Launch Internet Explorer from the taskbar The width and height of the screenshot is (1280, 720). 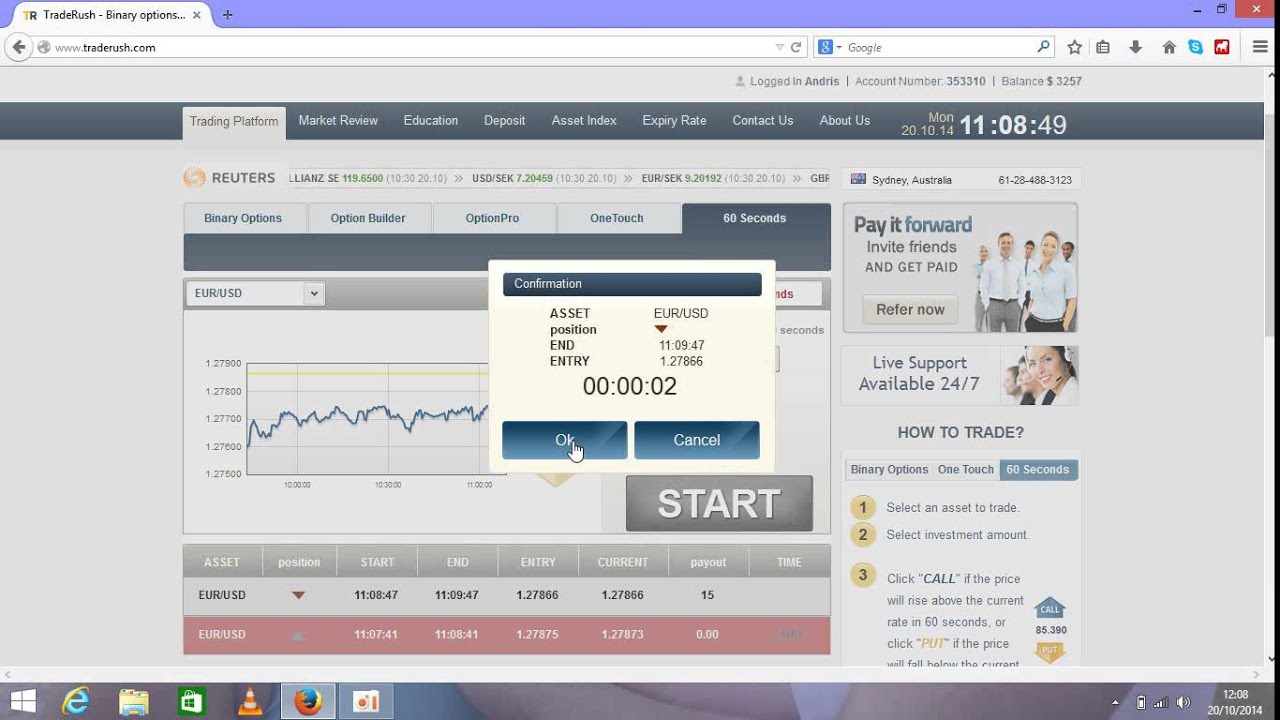tap(76, 702)
